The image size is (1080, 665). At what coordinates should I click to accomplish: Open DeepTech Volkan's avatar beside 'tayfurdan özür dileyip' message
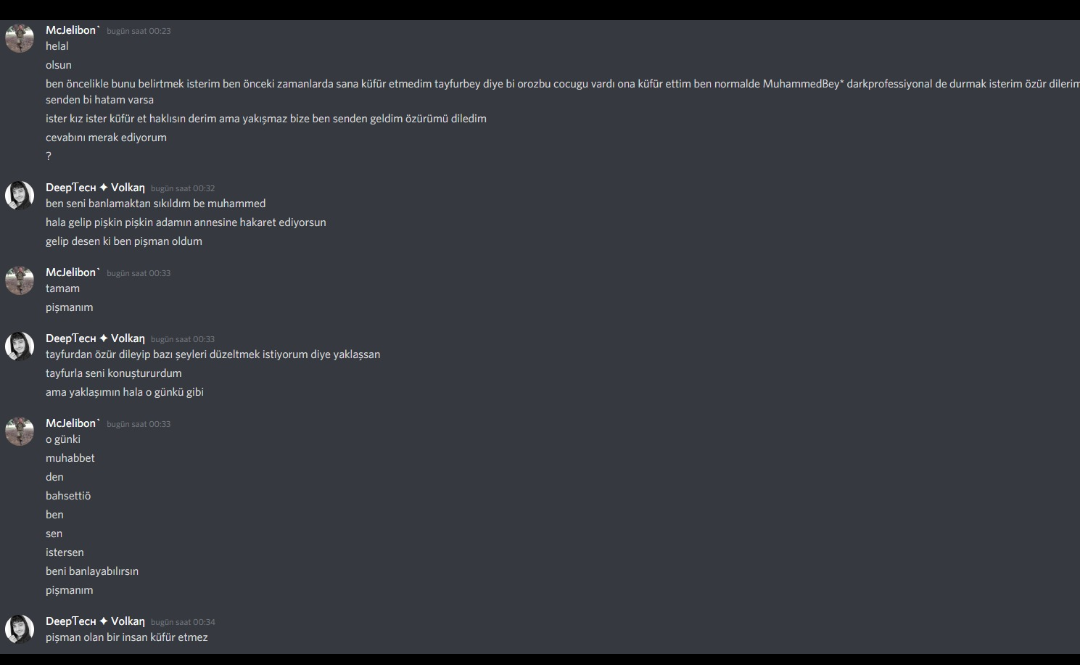pyautogui.click(x=19, y=346)
